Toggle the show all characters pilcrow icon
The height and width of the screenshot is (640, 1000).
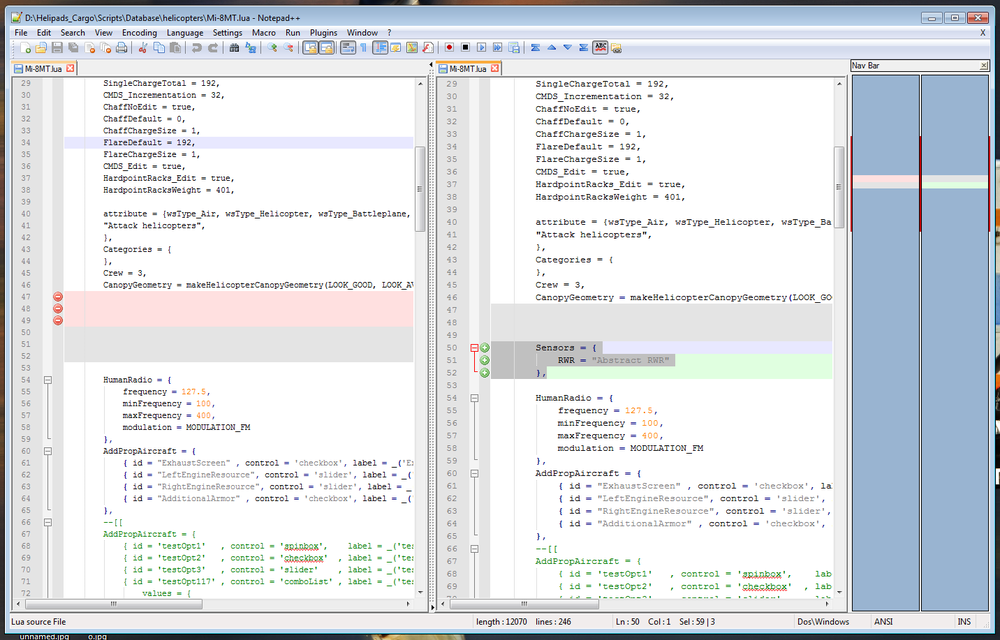coord(362,47)
